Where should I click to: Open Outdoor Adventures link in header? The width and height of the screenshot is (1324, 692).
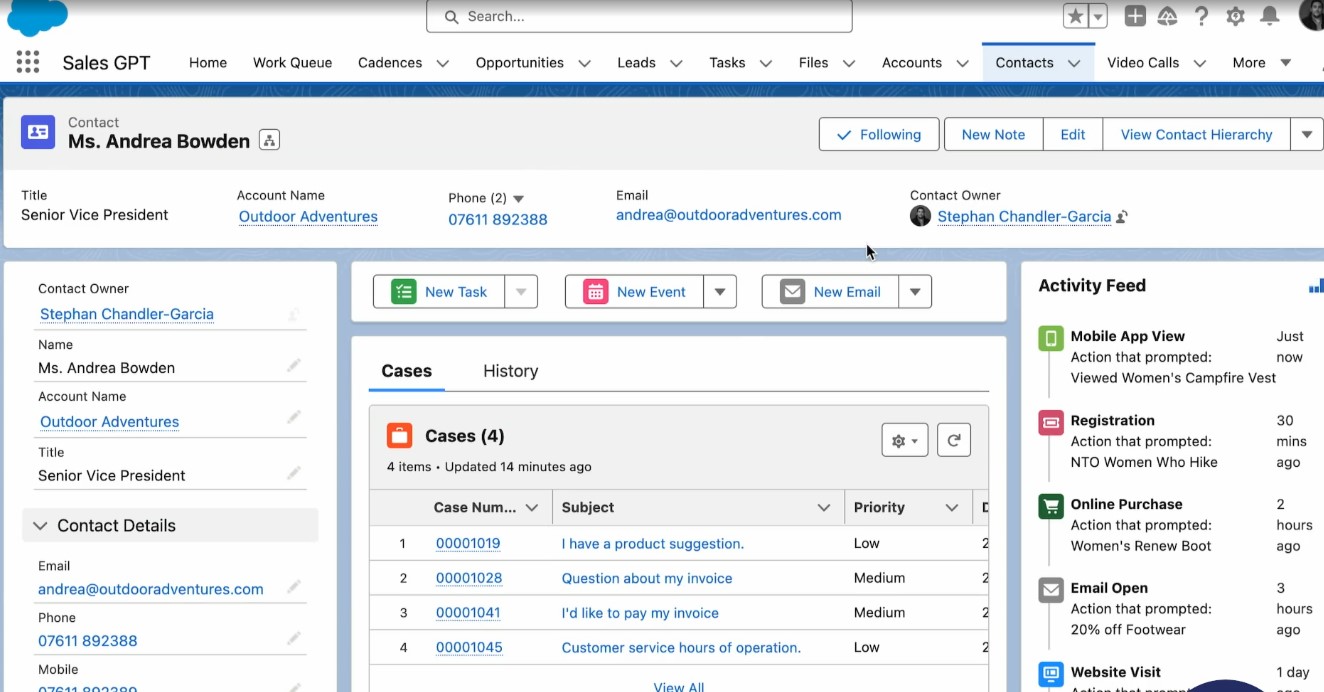point(308,217)
